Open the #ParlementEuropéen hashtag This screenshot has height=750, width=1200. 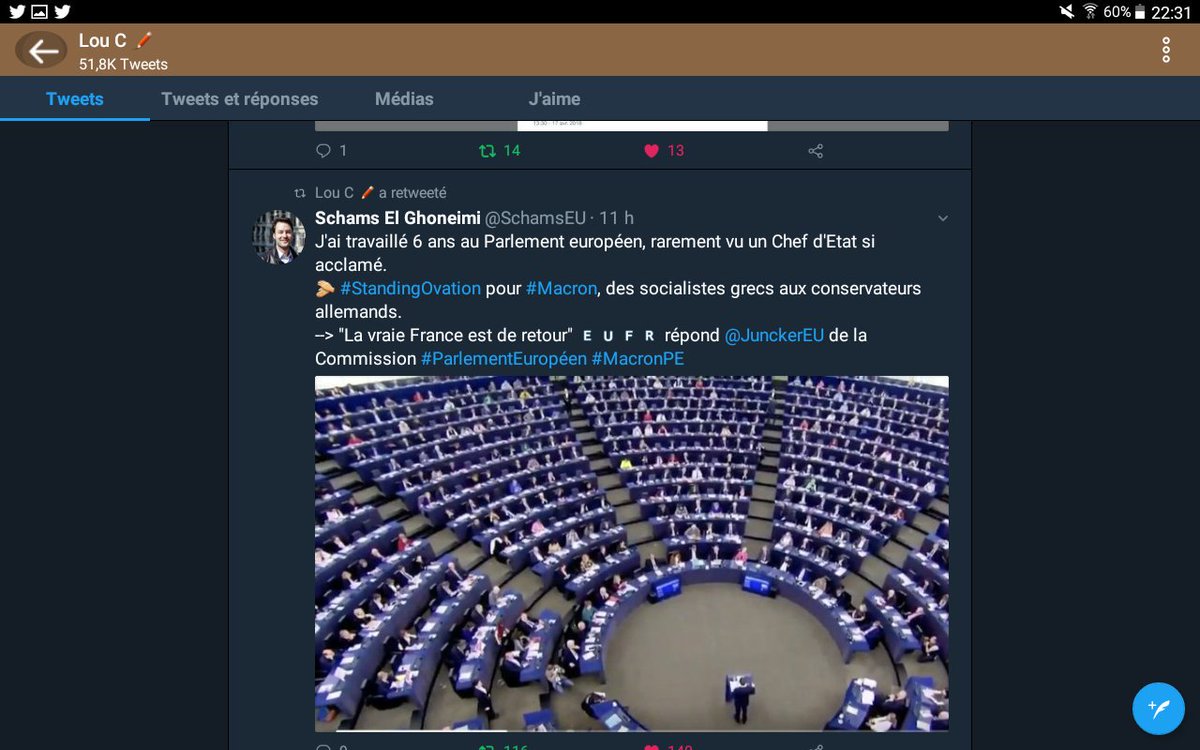(504, 358)
